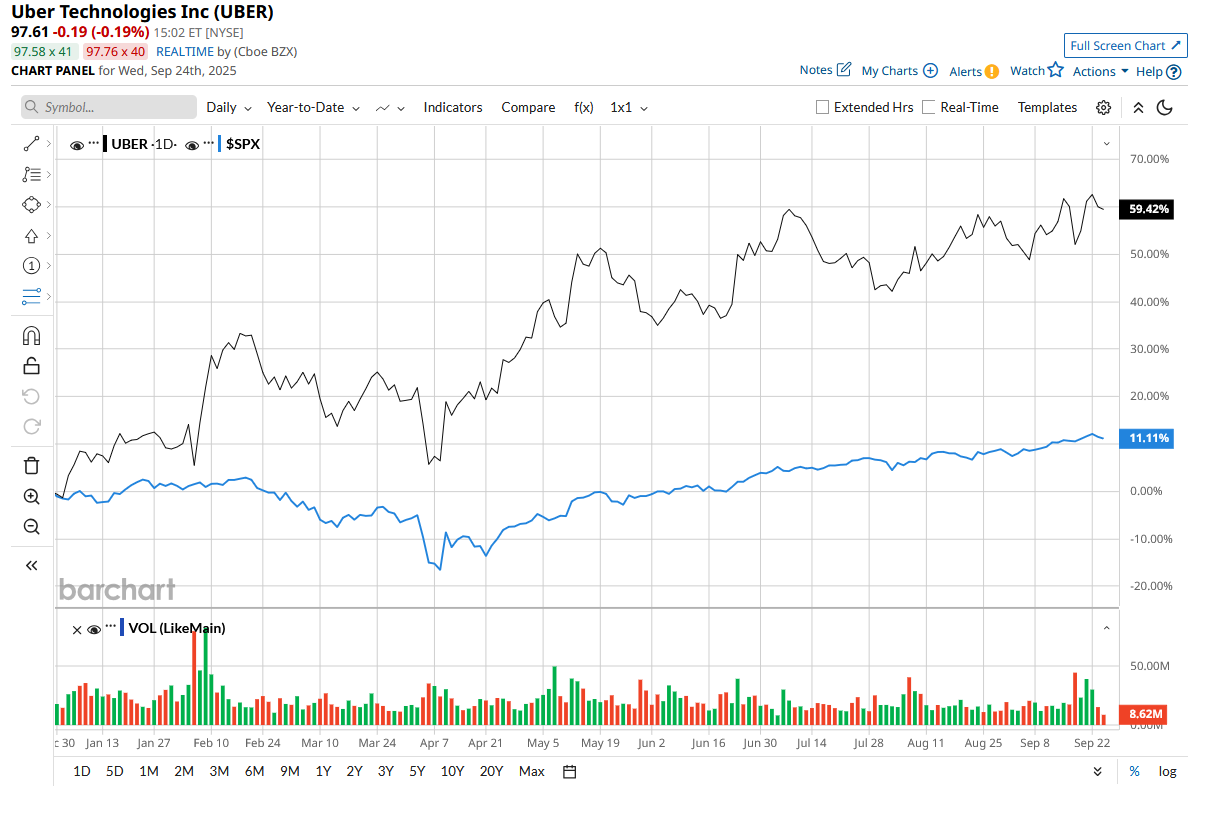Select the horizontal price lines tool
This screenshot has width=1205, height=835.
point(30,297)
